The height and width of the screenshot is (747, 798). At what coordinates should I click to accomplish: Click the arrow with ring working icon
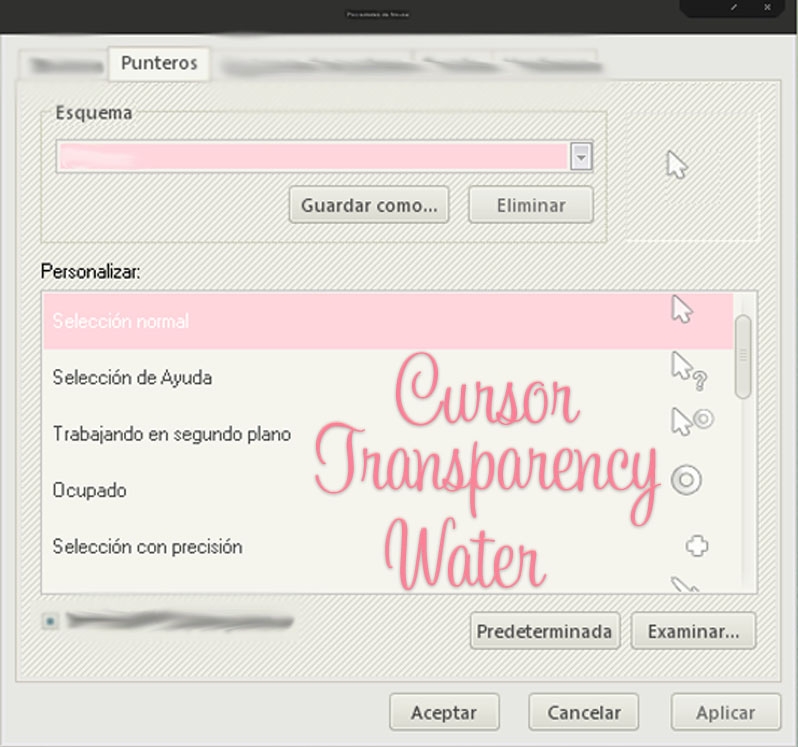(692, 421)
